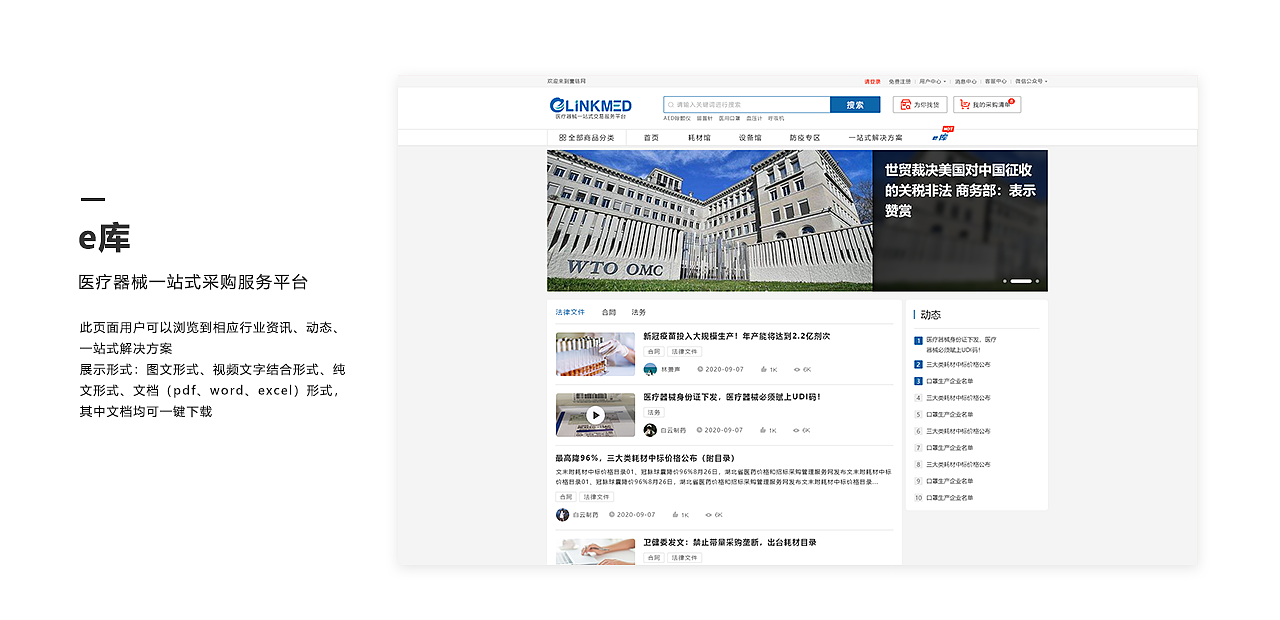Click the 医用口罩 hot keyword

tap(730, 118)
